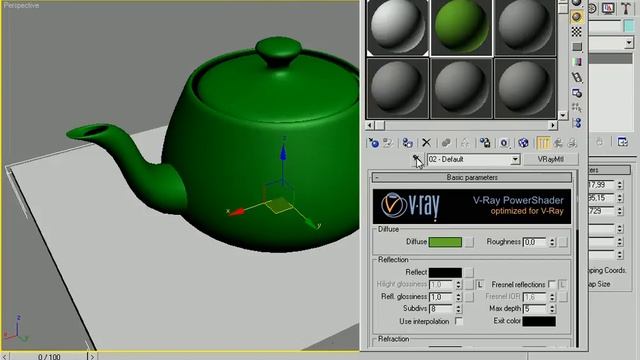
Task: Click the 0 / 100 time slider
Action: click(49, 356)
